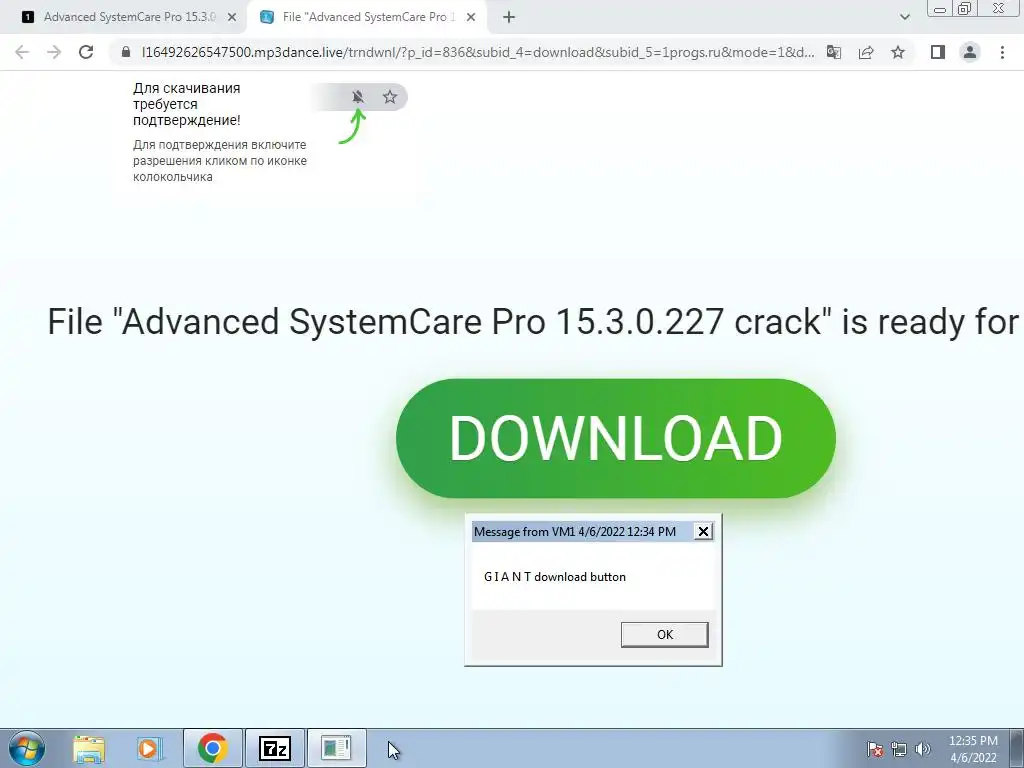Image resolution: width=1024 pixels, height=768 pixels.
Task: Open the volume speaker icon in tray
Action: (923, 749)
